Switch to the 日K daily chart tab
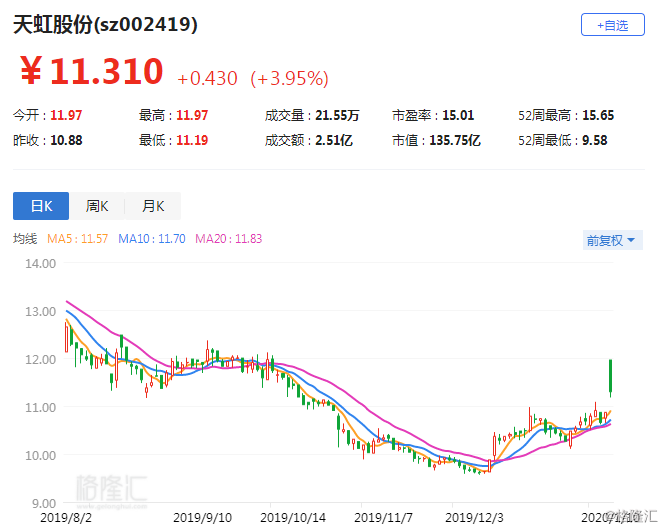Image resolution: width=665 pixels, height=530 pixels. coord(41,206)
